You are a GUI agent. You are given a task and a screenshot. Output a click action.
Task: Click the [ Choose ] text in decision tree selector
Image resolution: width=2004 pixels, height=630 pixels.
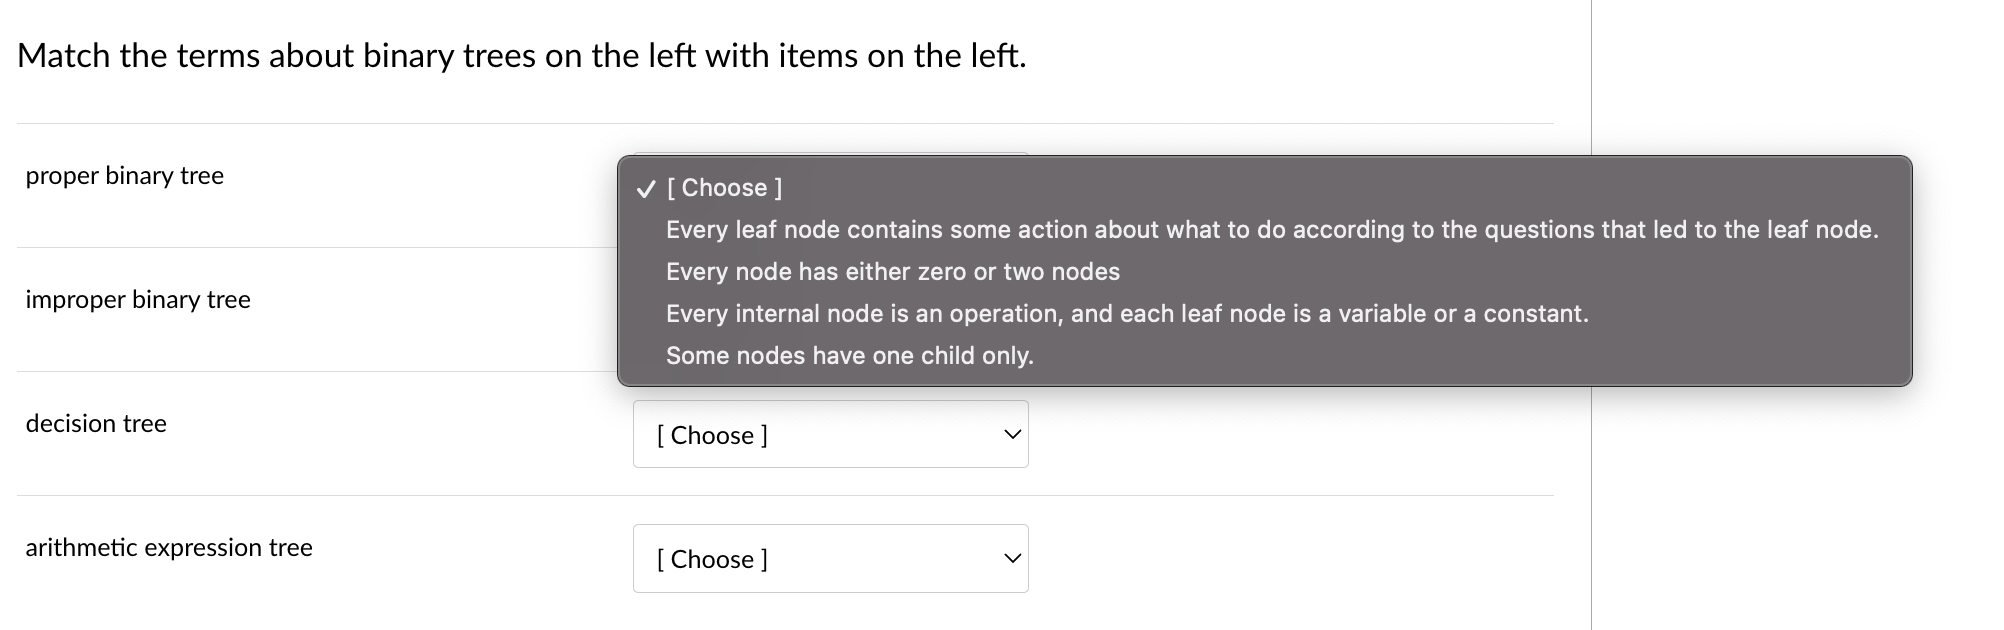711,435
